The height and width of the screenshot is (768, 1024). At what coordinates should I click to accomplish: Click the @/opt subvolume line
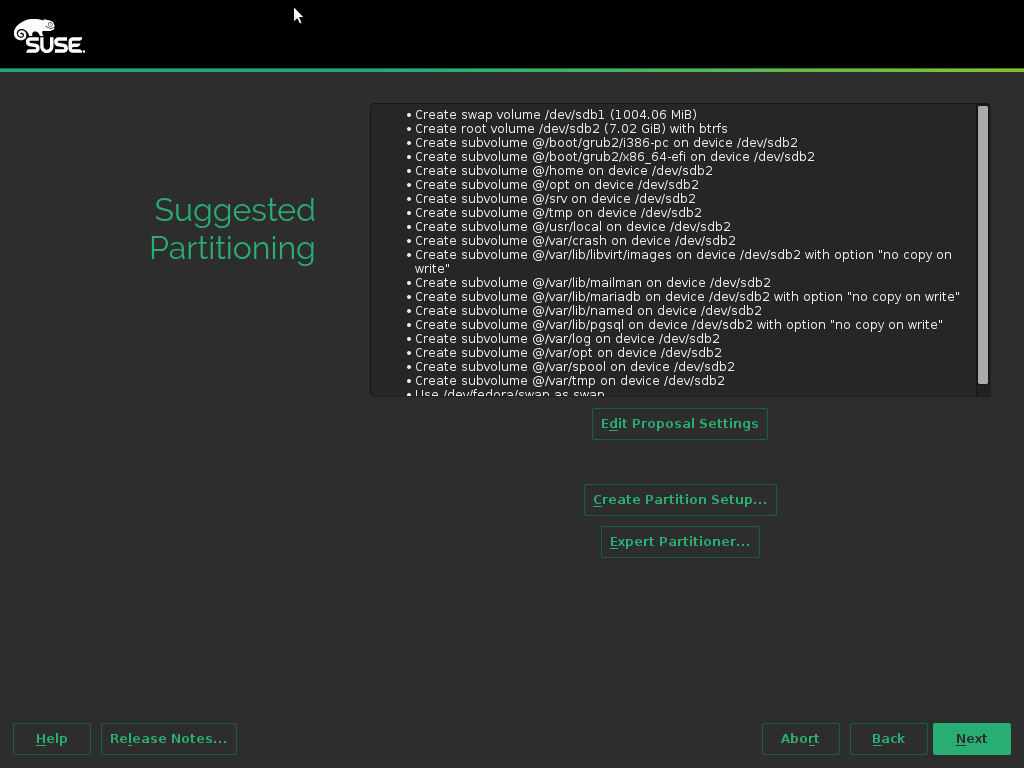click(556, 185)
